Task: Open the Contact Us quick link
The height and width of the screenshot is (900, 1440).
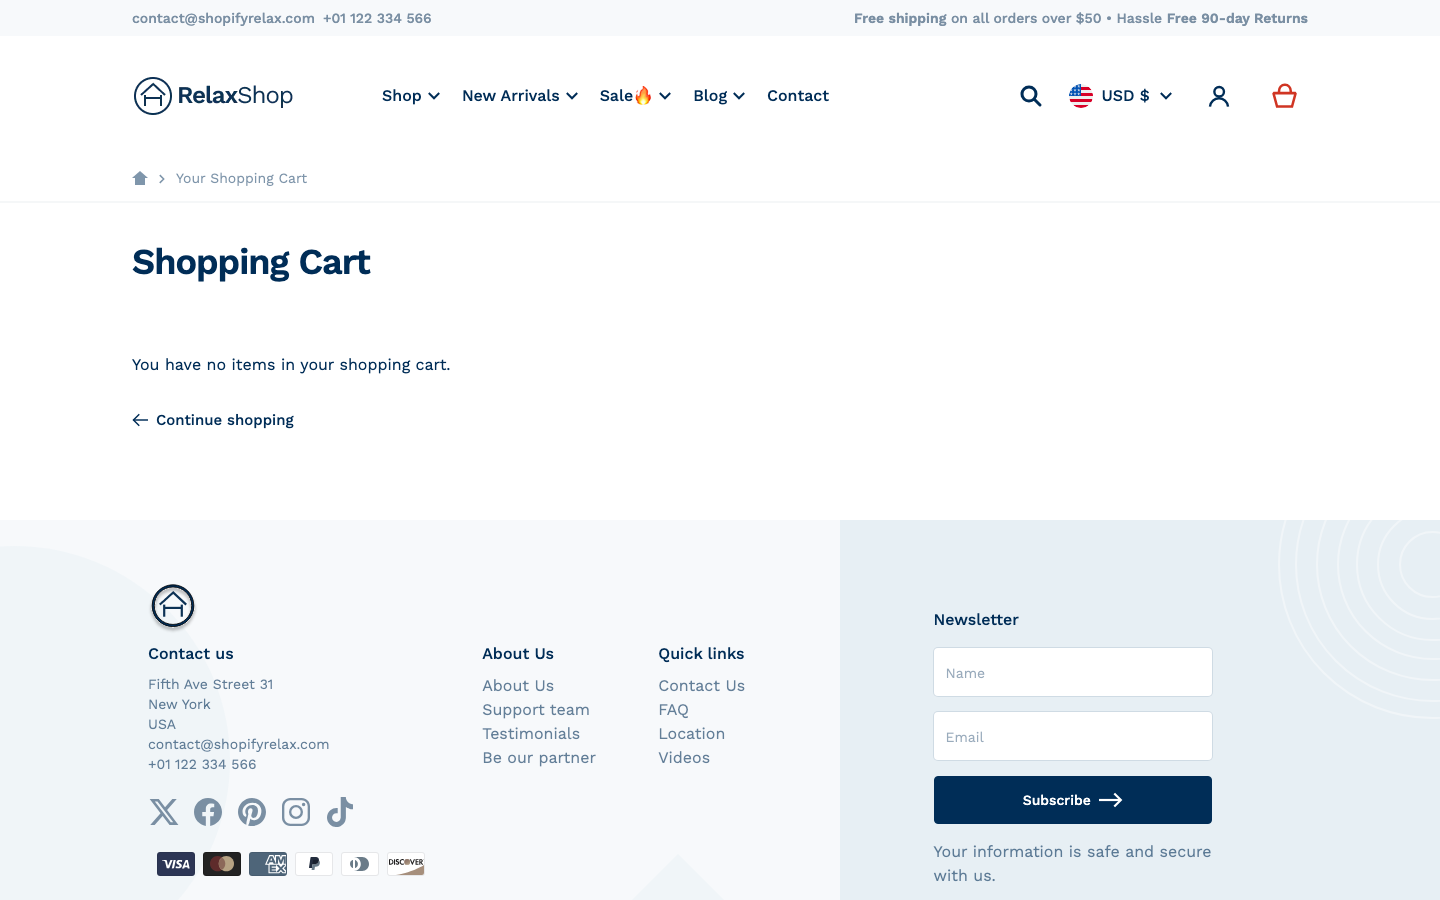Action: coord(702,686)
